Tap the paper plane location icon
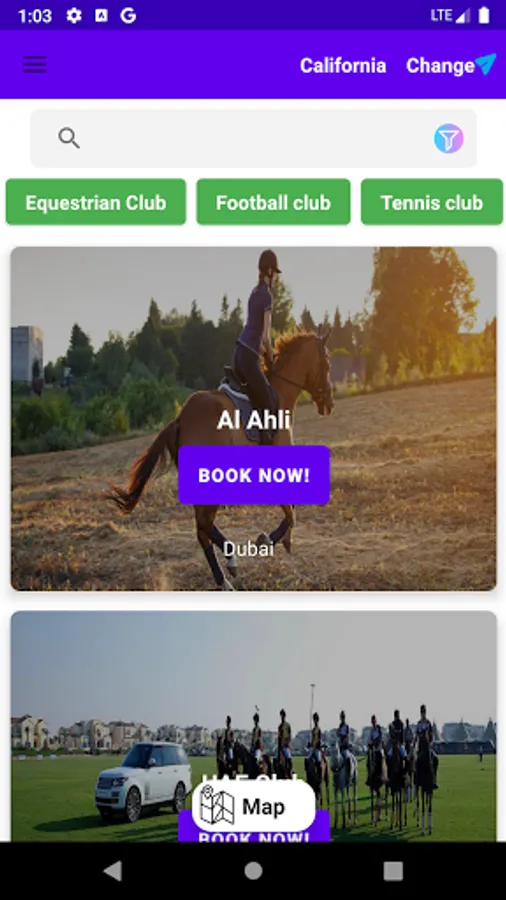Viewport: 506px width, 900px height. [x=485, y=64]
